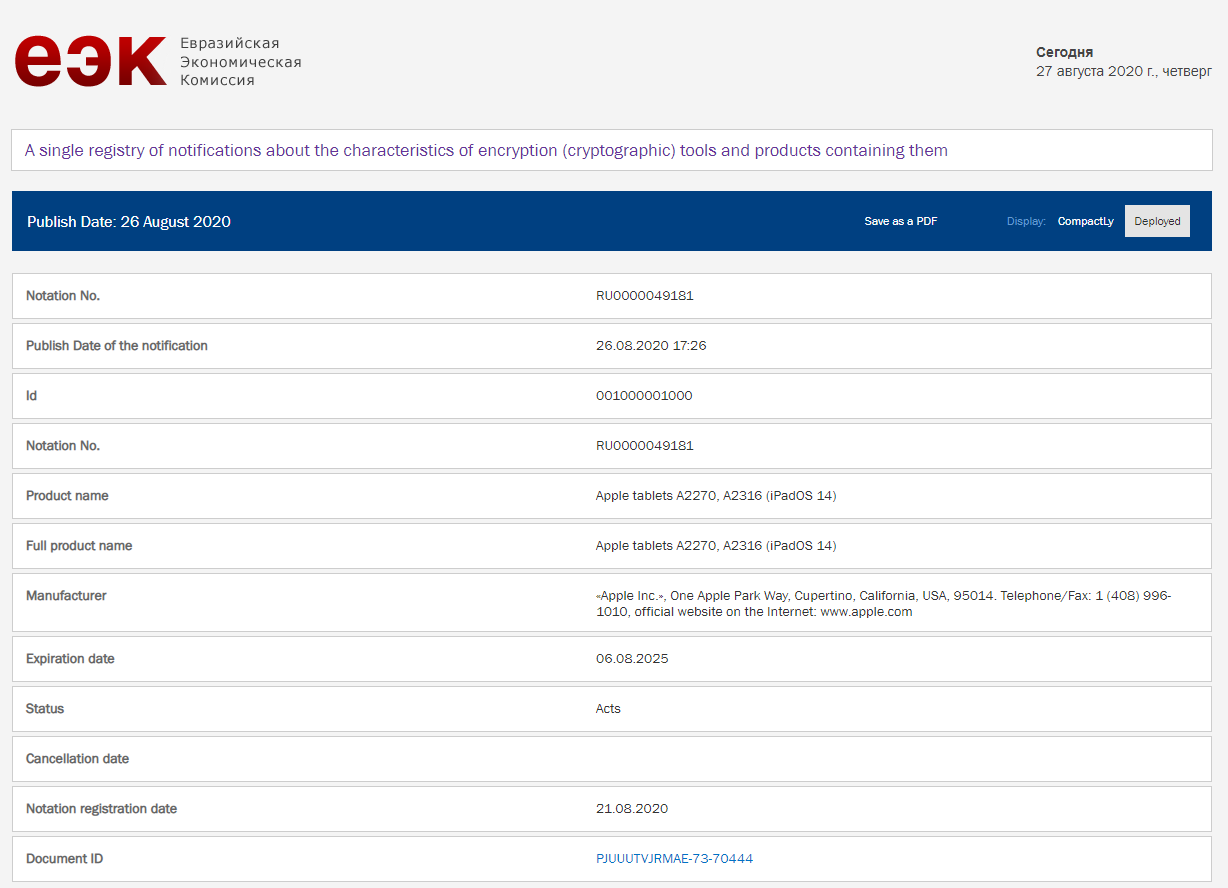Click the Publish Date: 26 August 2020 header
This screenshot has width=1228, height=888.
pyautogui.click(x=129, y=222)
